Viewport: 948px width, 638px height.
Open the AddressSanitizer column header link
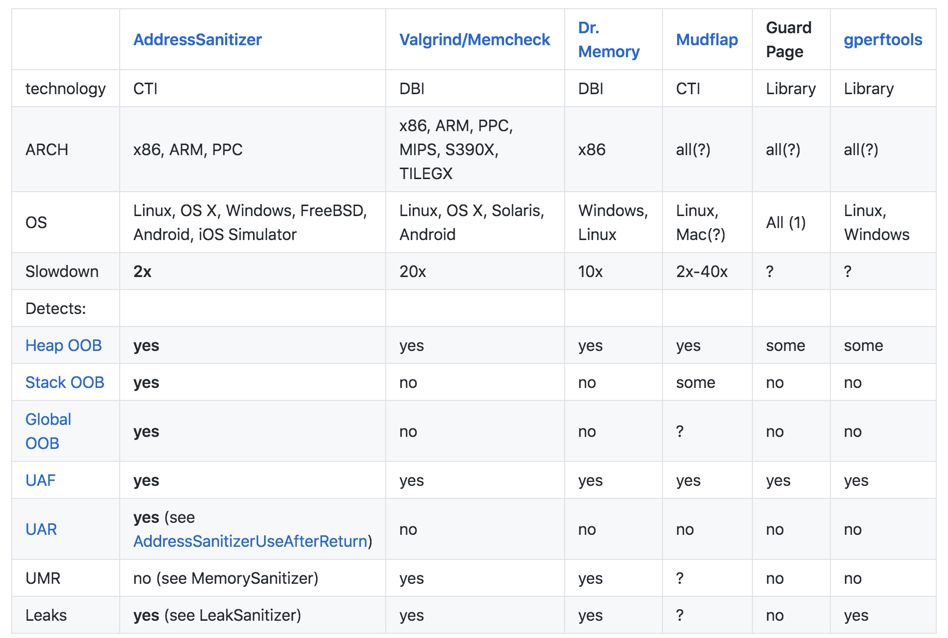pos(197,40)
